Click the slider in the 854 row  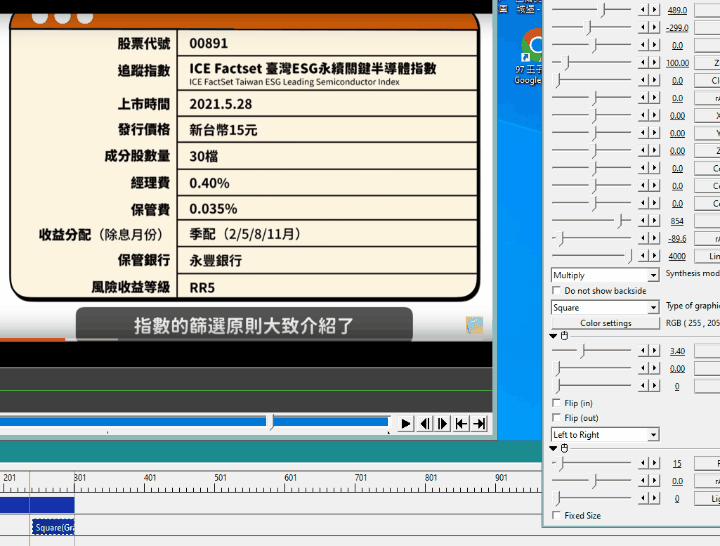tap(591, 221)
